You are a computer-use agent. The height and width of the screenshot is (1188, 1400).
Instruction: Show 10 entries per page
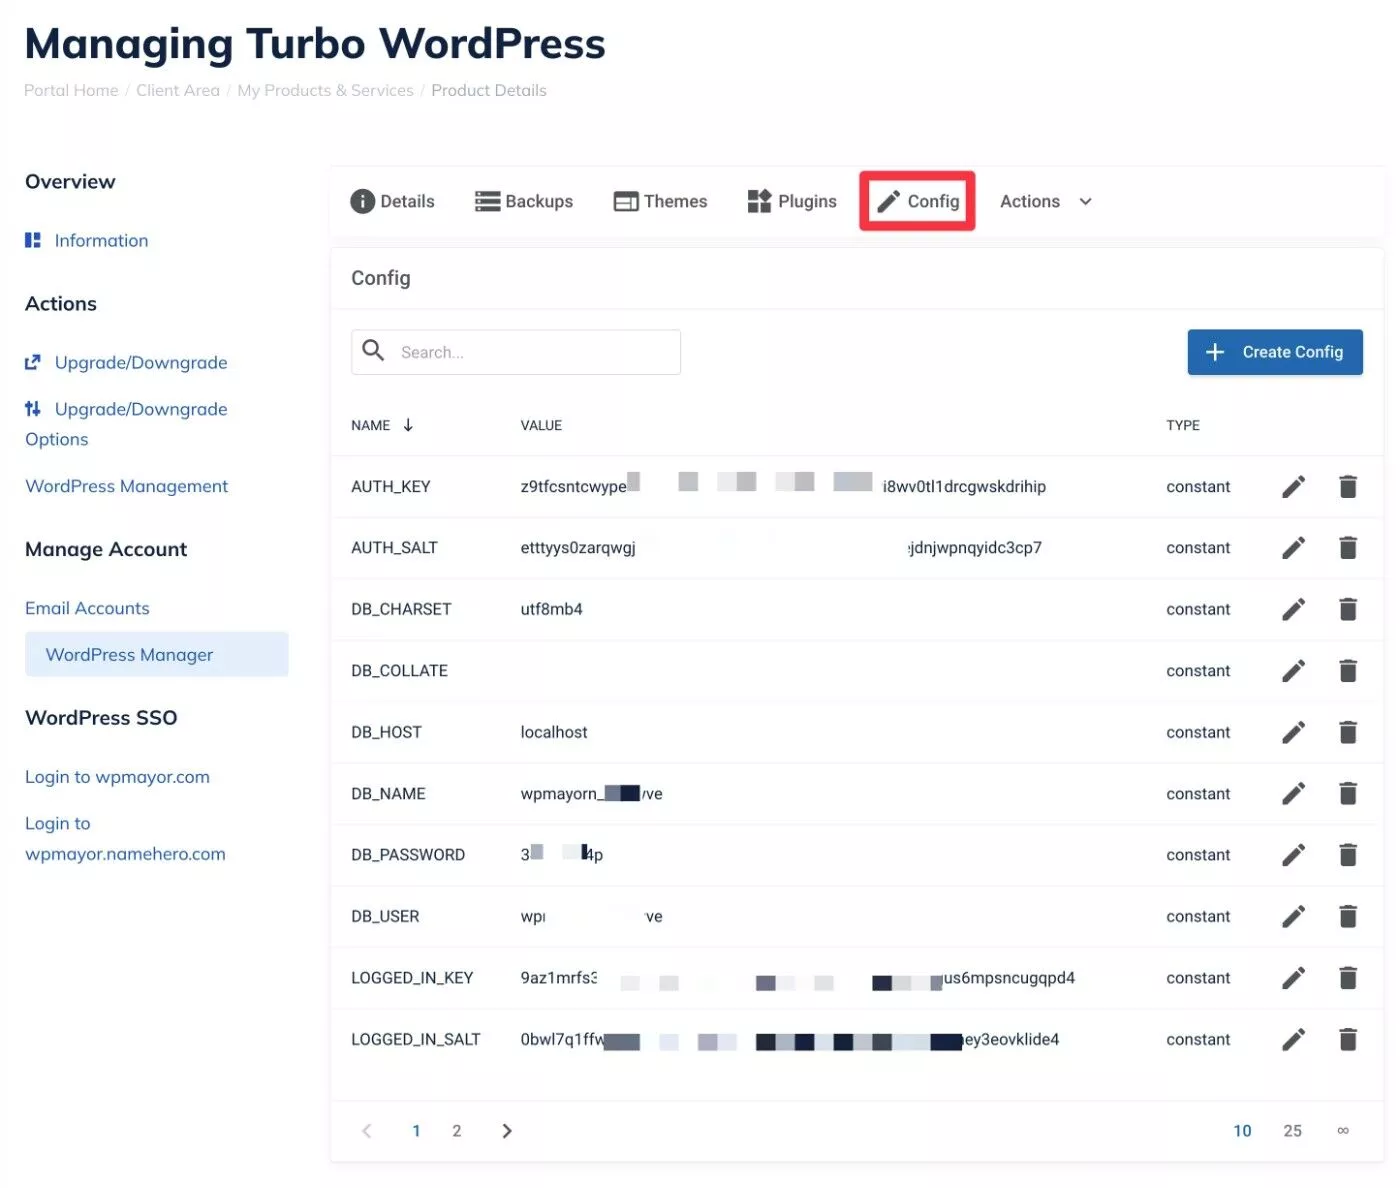tap(1242, 1131)
